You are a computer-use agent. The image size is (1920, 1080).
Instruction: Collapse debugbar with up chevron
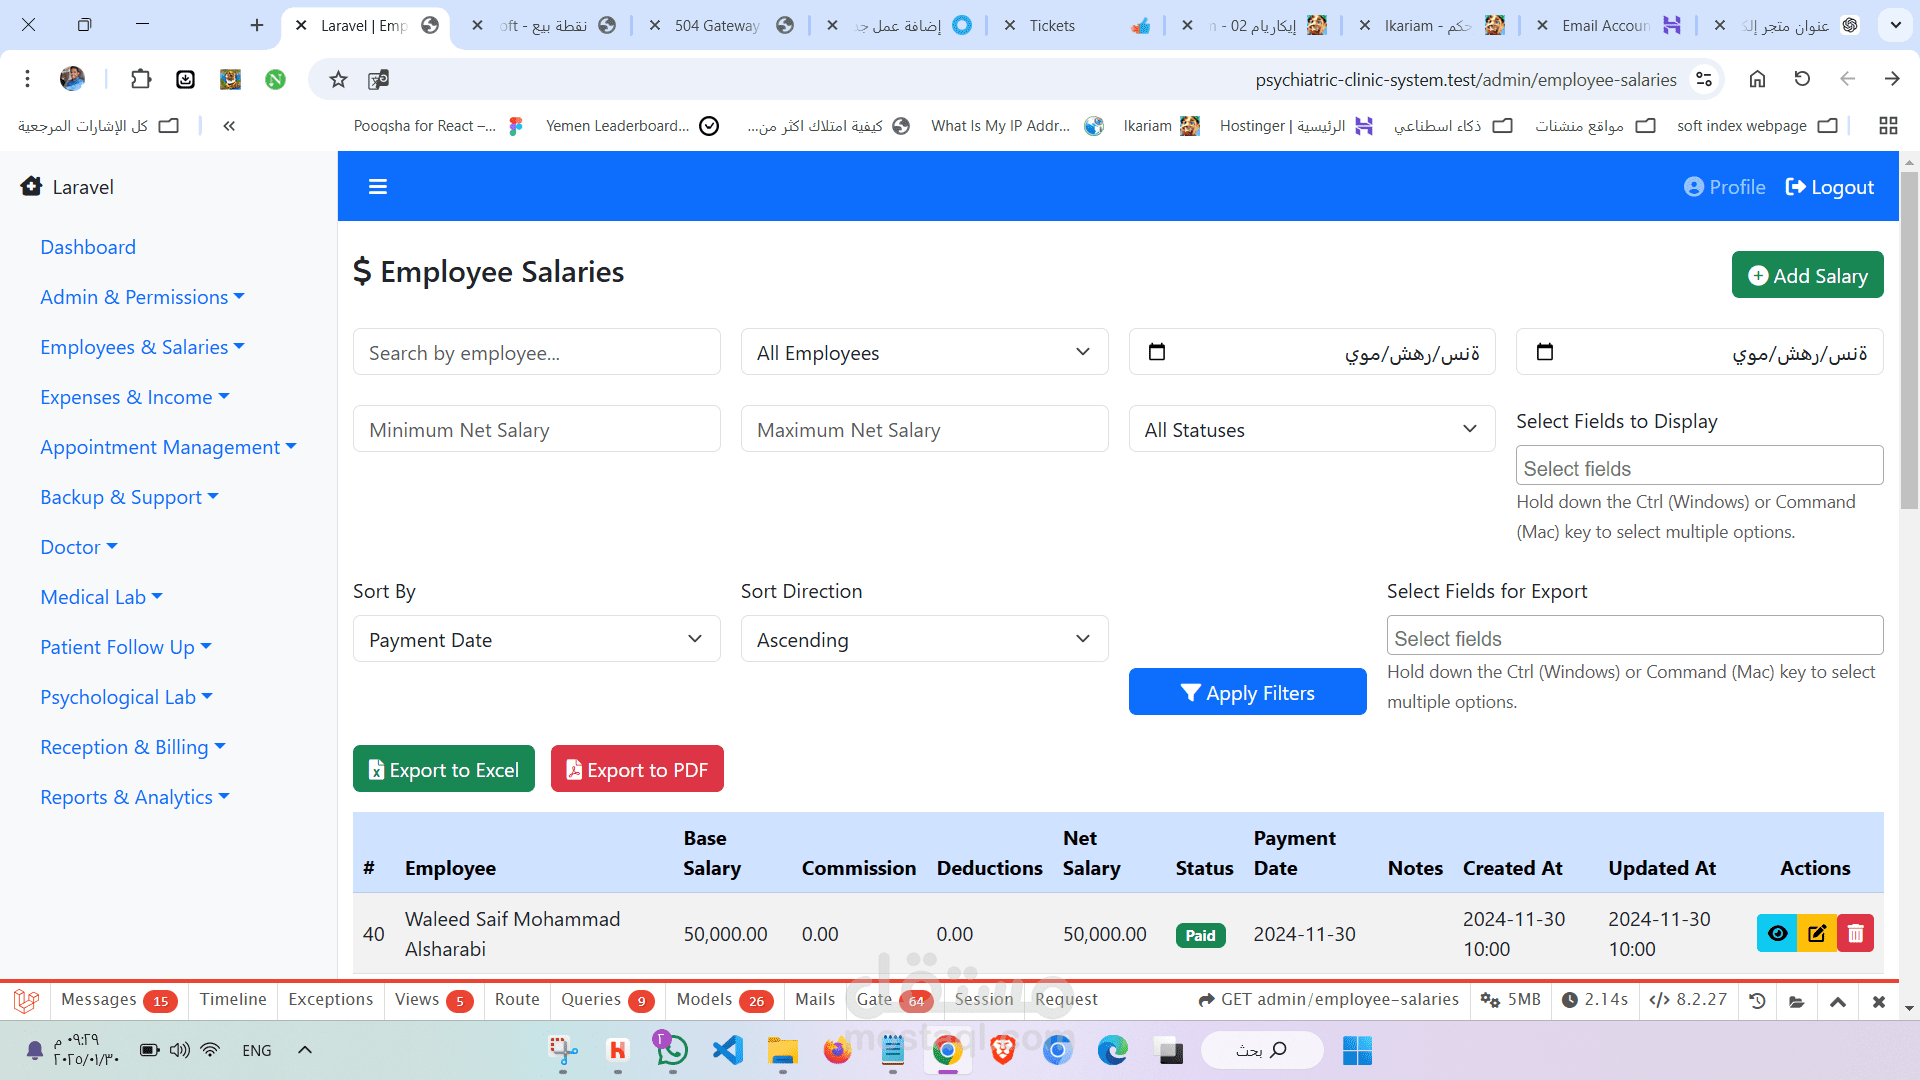[1838, 1000]
